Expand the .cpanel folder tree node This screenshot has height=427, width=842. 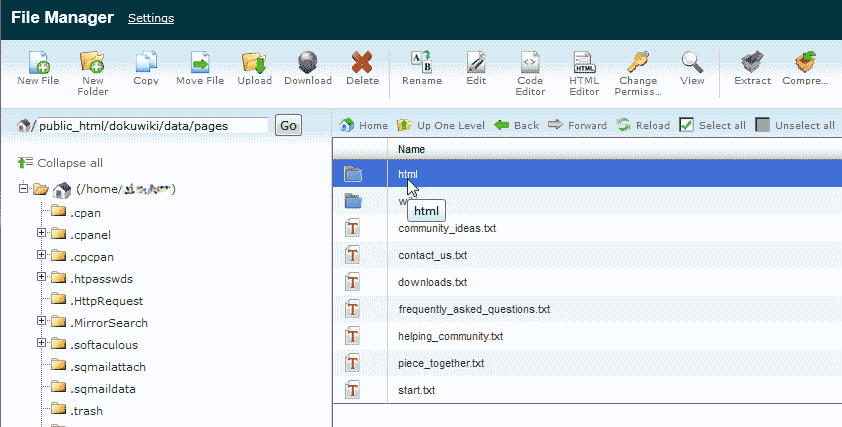coord(42,234)
